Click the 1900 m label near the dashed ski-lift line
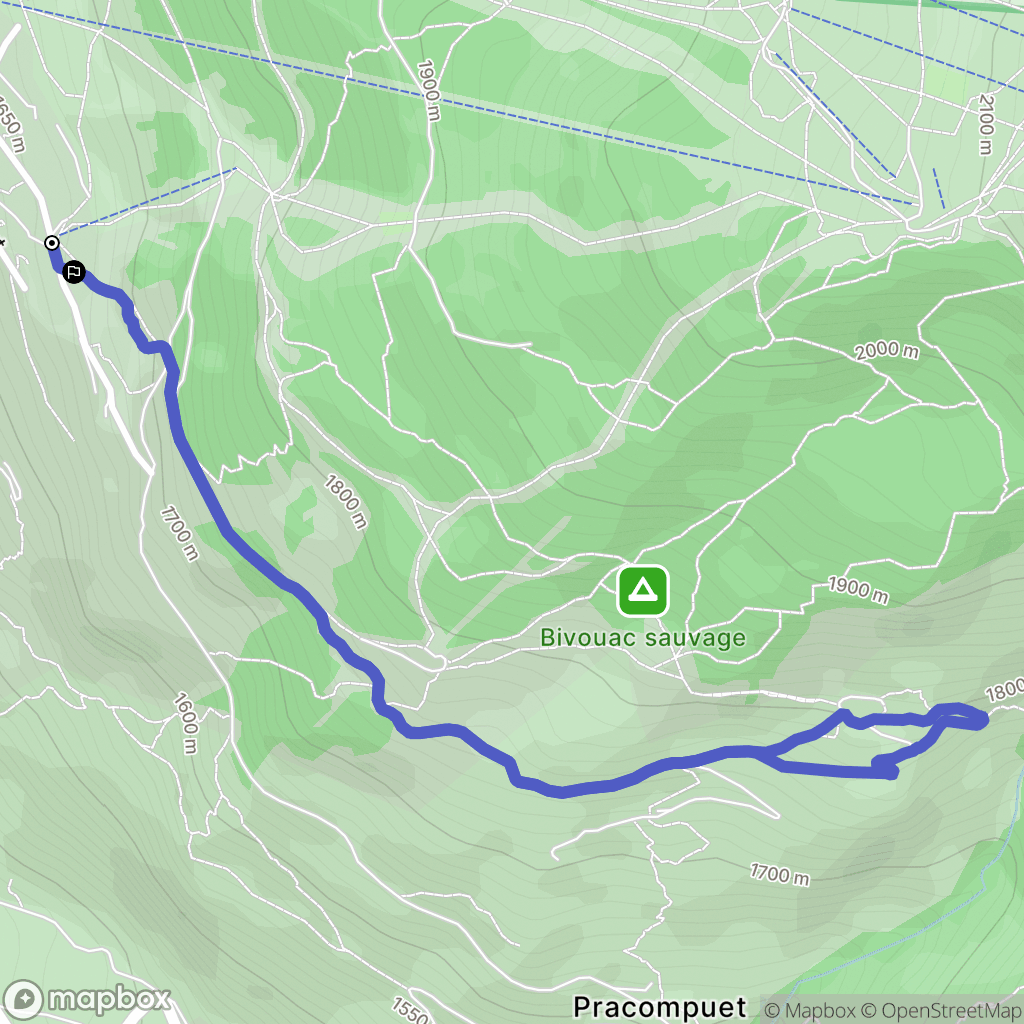Image resolution: width=1024 pixels, height=1024 pixels. [x=428, y=90]
